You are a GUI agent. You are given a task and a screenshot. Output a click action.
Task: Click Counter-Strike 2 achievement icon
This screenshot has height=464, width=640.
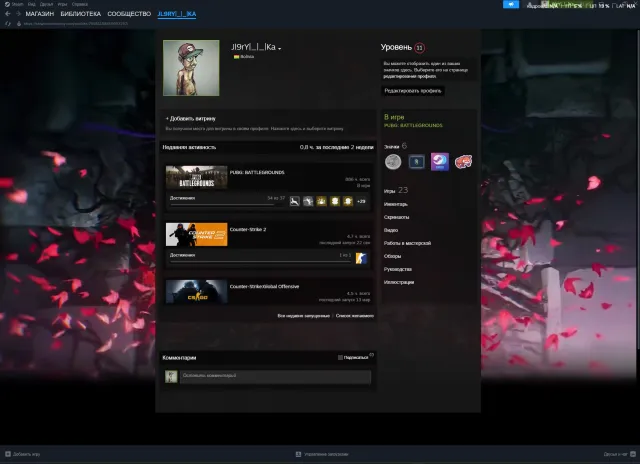click(x=361, y=258)
